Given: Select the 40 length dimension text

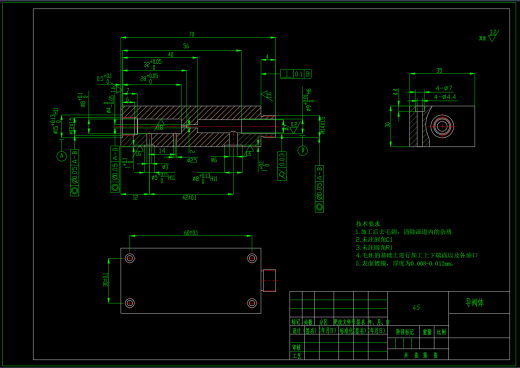Looking at the screenshot, I should pos(171,54).
